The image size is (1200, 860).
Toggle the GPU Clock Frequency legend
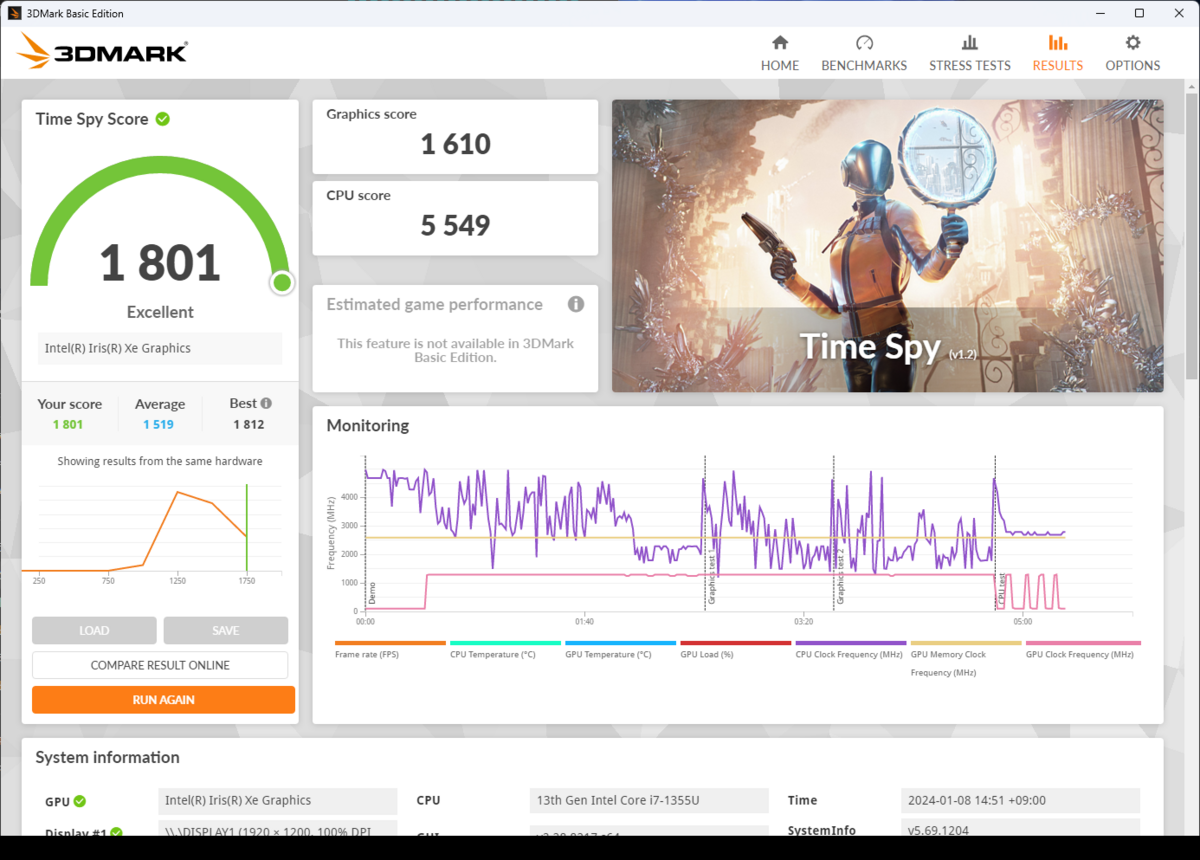pyautogui.click(x=1082, y=650)
